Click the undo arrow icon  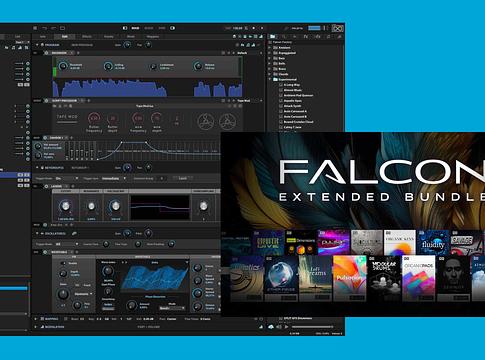tap(45, 28)
